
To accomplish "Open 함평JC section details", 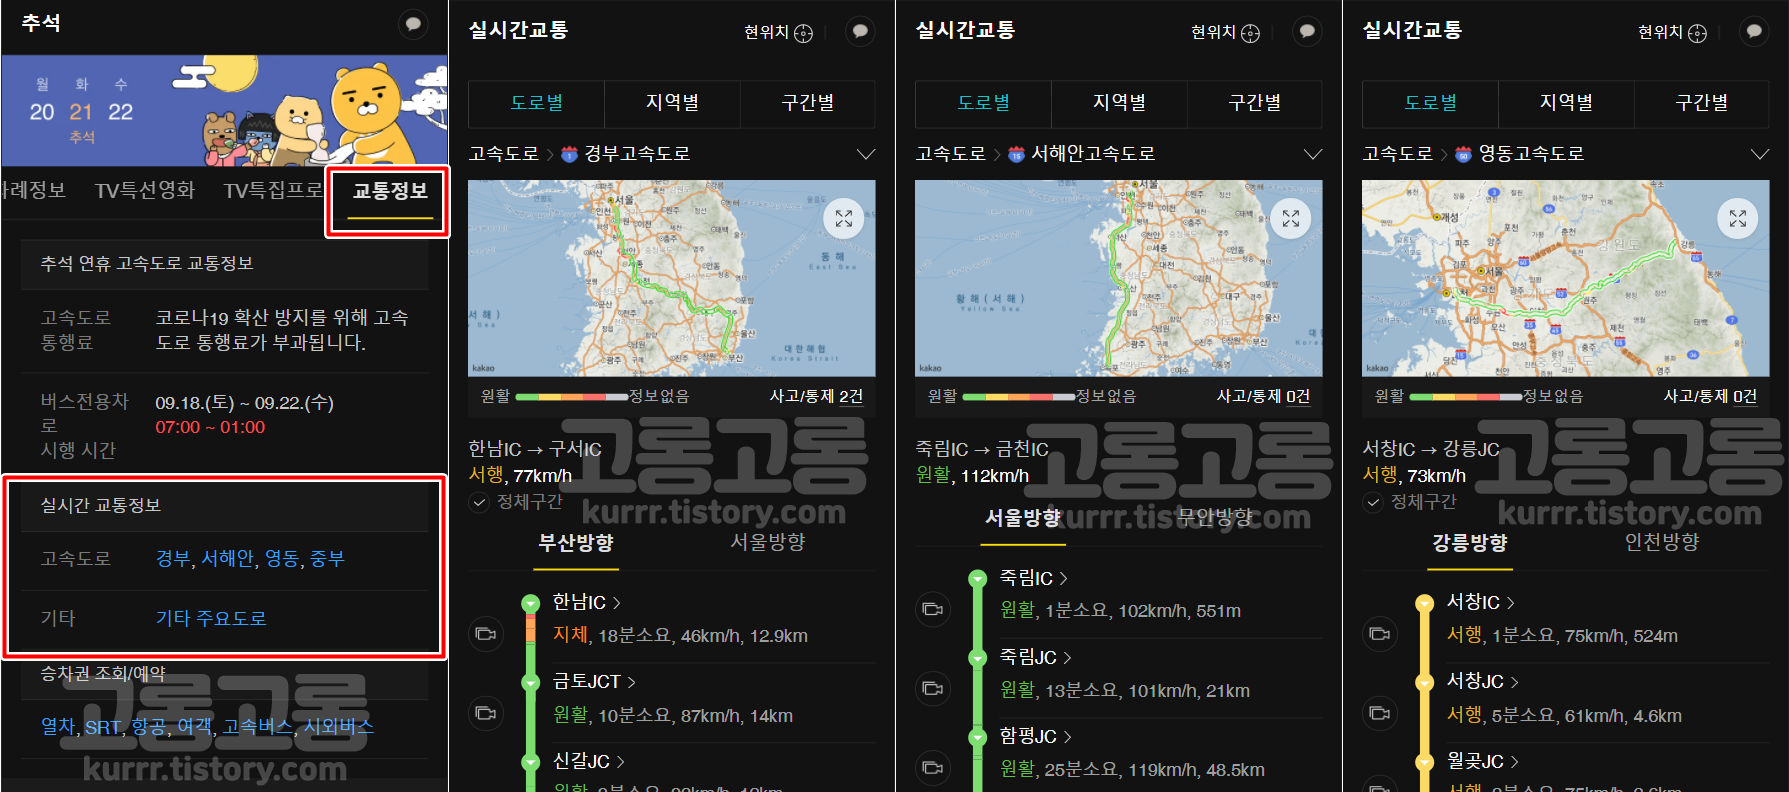I will click(1036, 736).
